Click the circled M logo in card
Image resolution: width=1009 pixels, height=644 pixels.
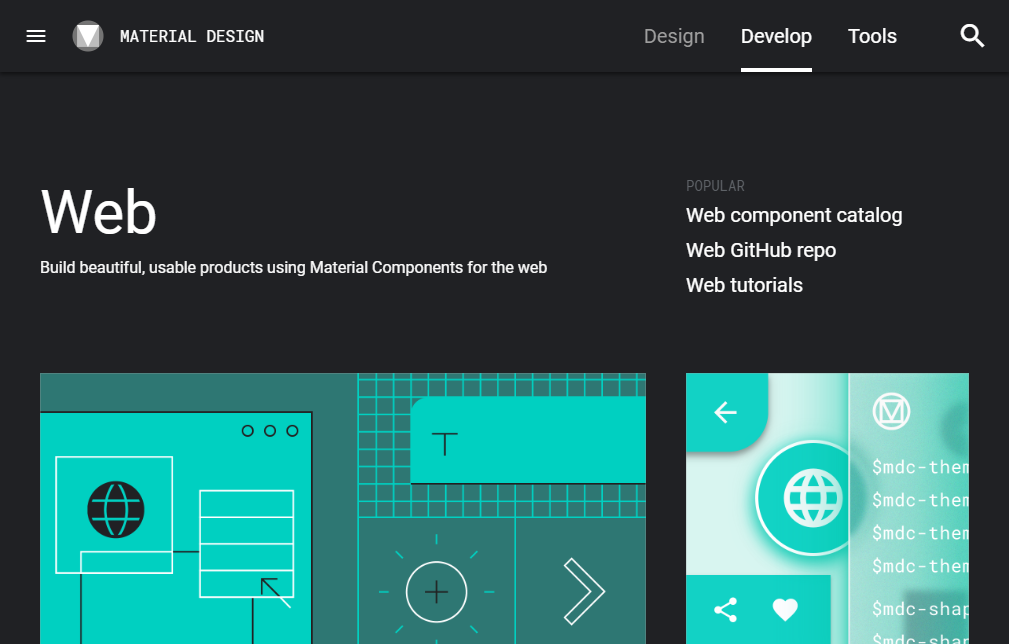click(x=891, y=411)
